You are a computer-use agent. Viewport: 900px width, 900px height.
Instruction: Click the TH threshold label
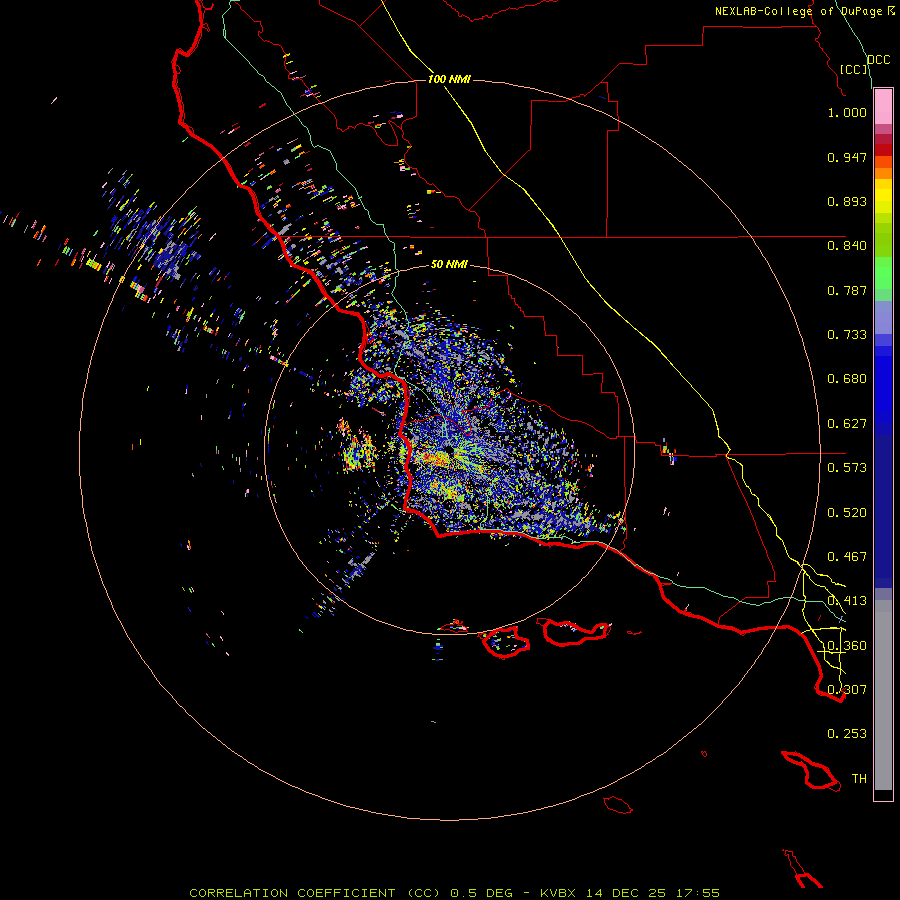click(859, 779)
